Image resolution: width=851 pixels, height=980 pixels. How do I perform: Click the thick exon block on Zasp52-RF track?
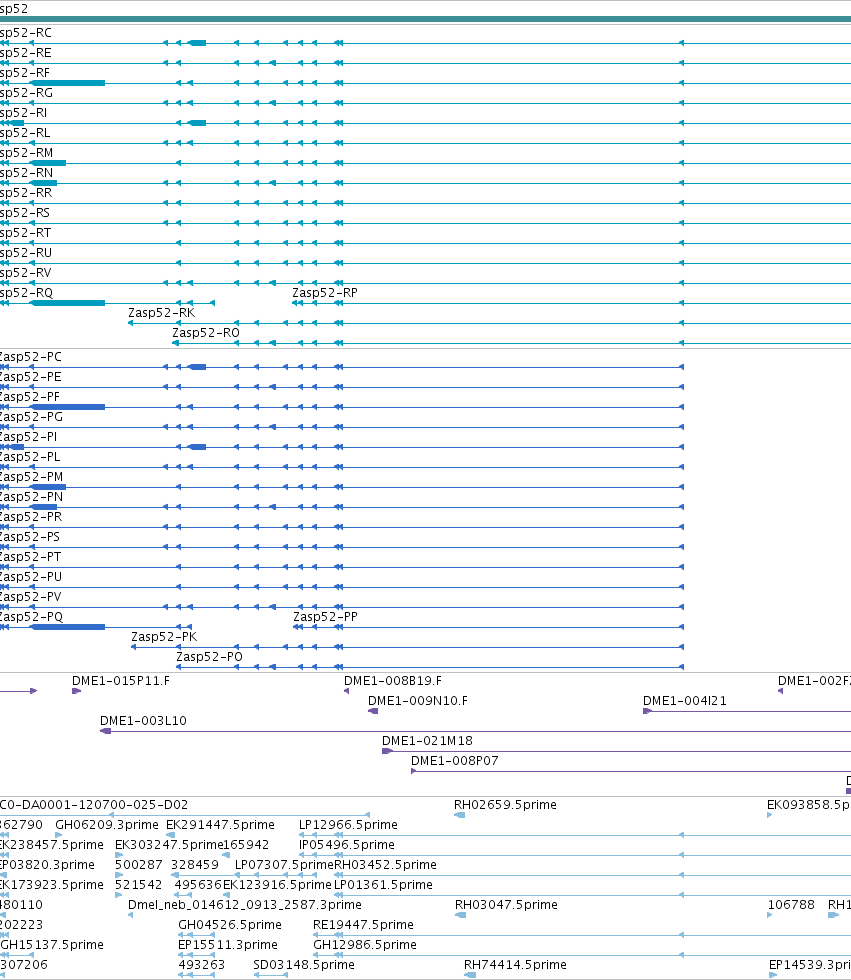point(68,83)
